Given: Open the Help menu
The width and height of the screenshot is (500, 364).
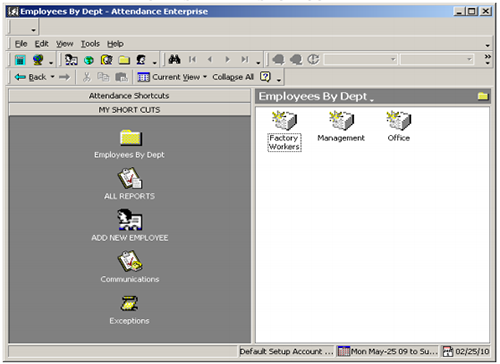Looking at the screenshot, I should [x=115, y=44].
